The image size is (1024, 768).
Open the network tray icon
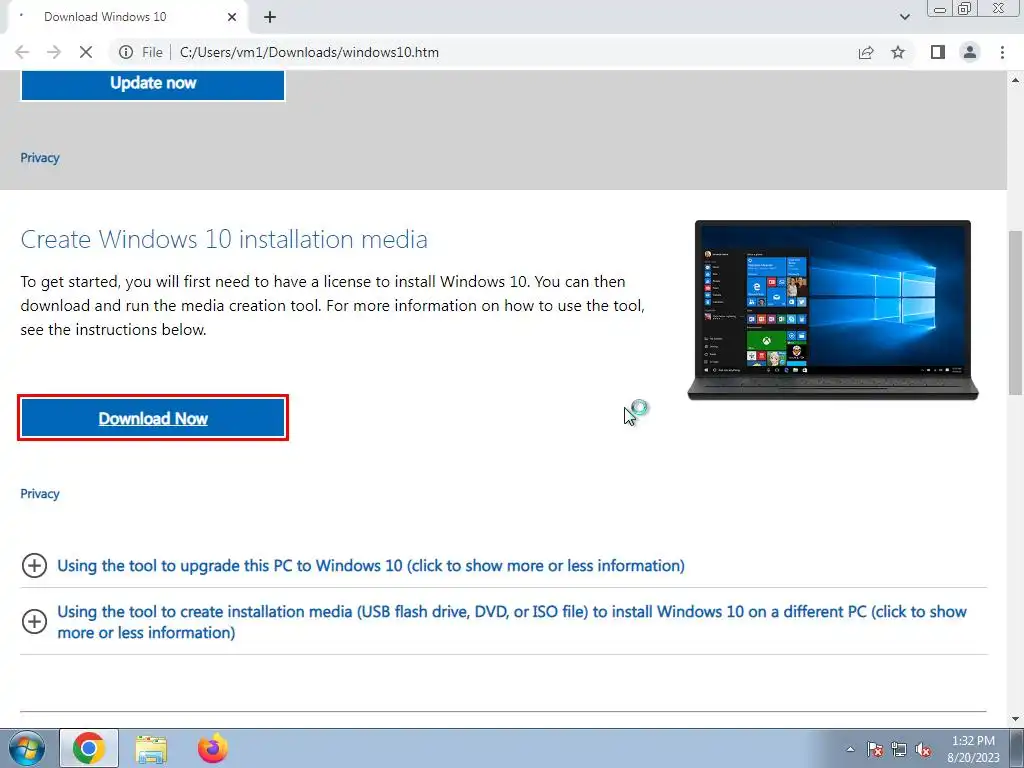899,749
